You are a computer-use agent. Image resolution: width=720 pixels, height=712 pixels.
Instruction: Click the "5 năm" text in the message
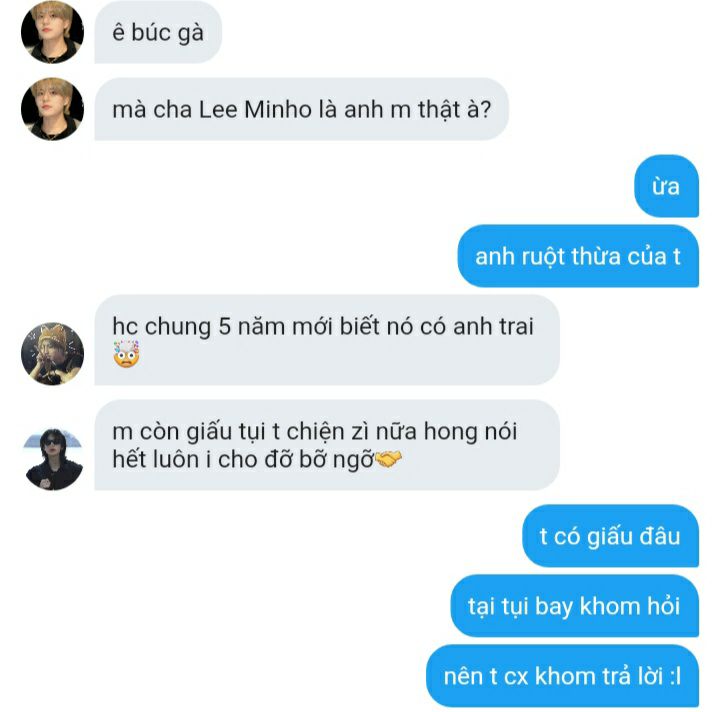pos(252,326)
